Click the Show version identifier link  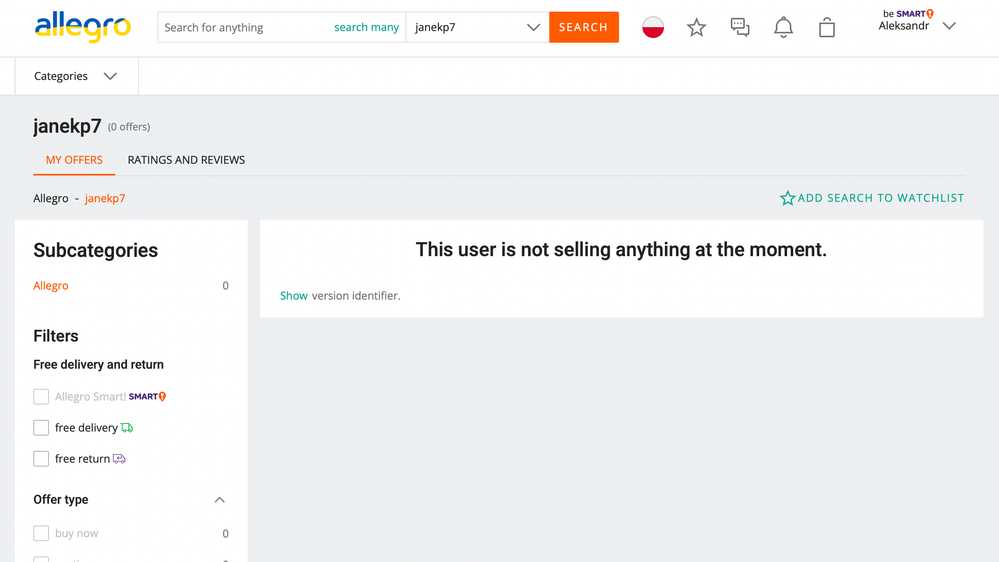294,296
